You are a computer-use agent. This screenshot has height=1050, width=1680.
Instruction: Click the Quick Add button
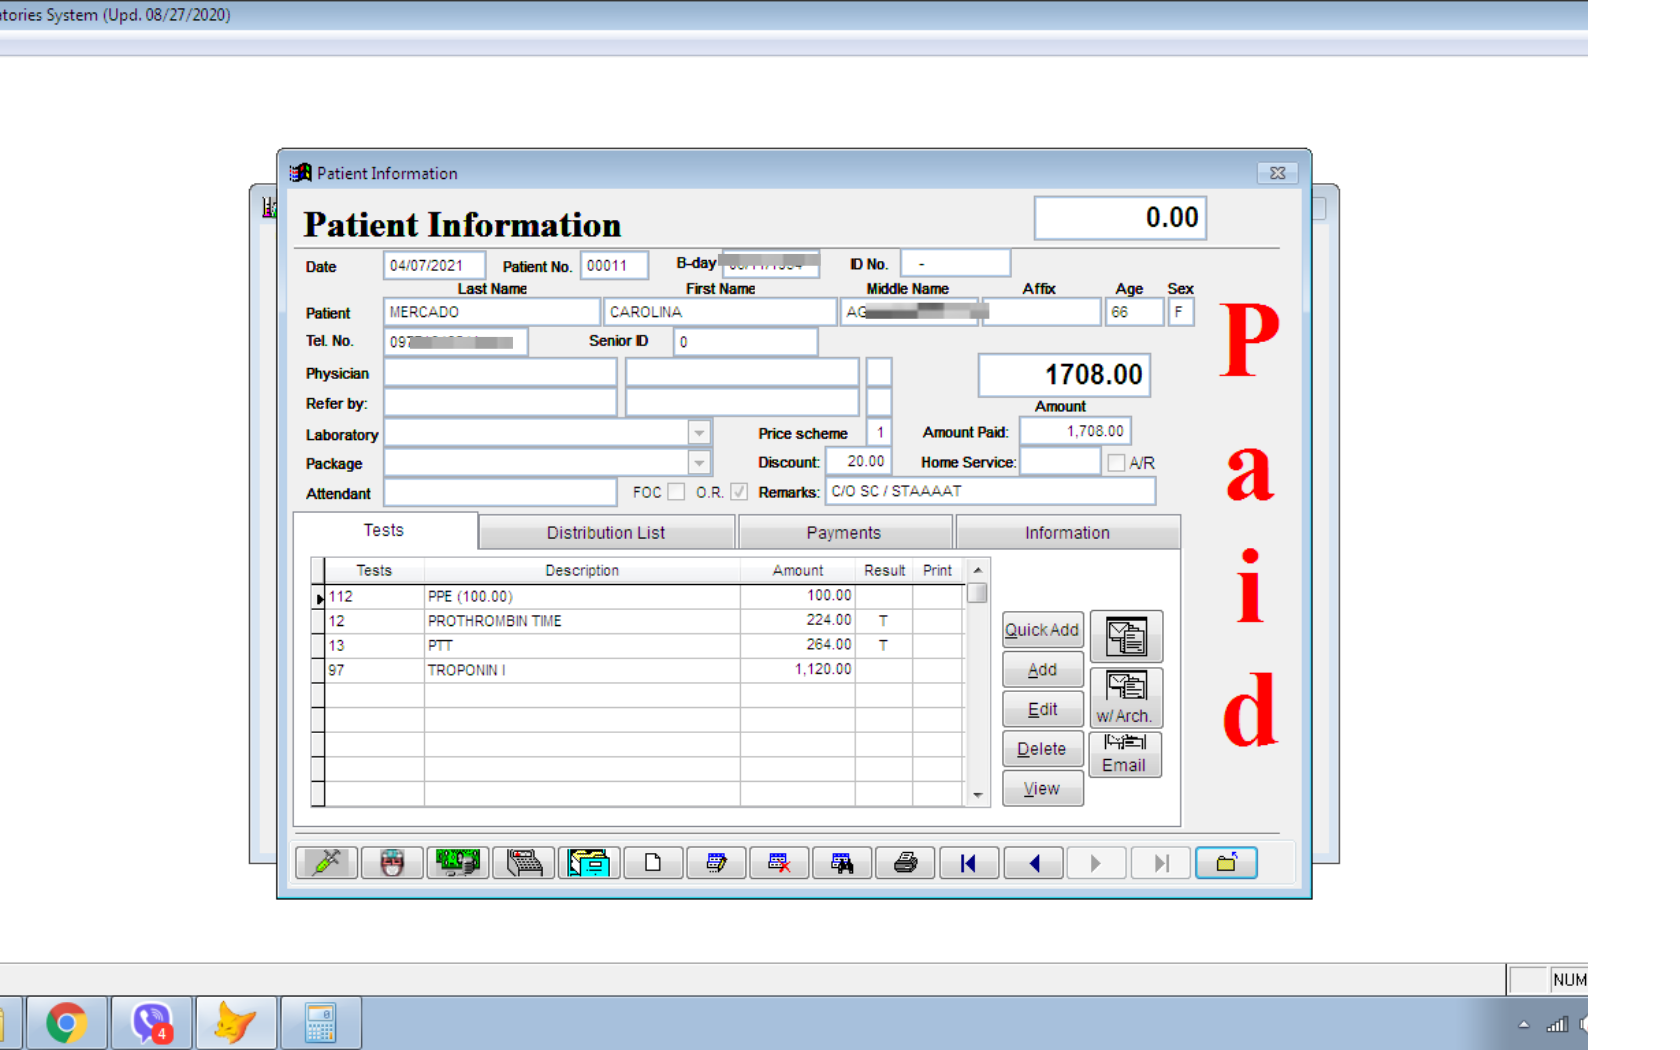tap(1042, 630)
